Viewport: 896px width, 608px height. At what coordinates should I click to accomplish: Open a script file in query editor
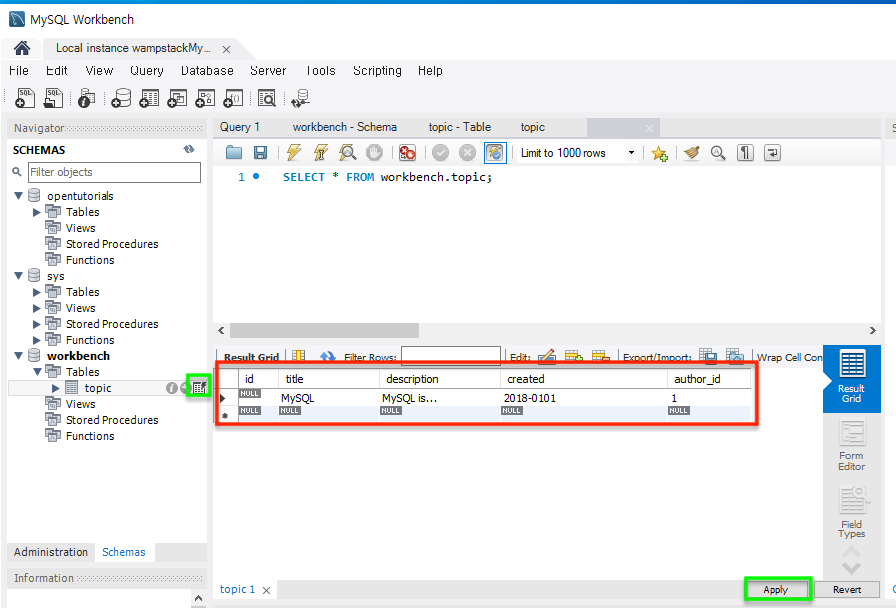click(x=234, y=153)
